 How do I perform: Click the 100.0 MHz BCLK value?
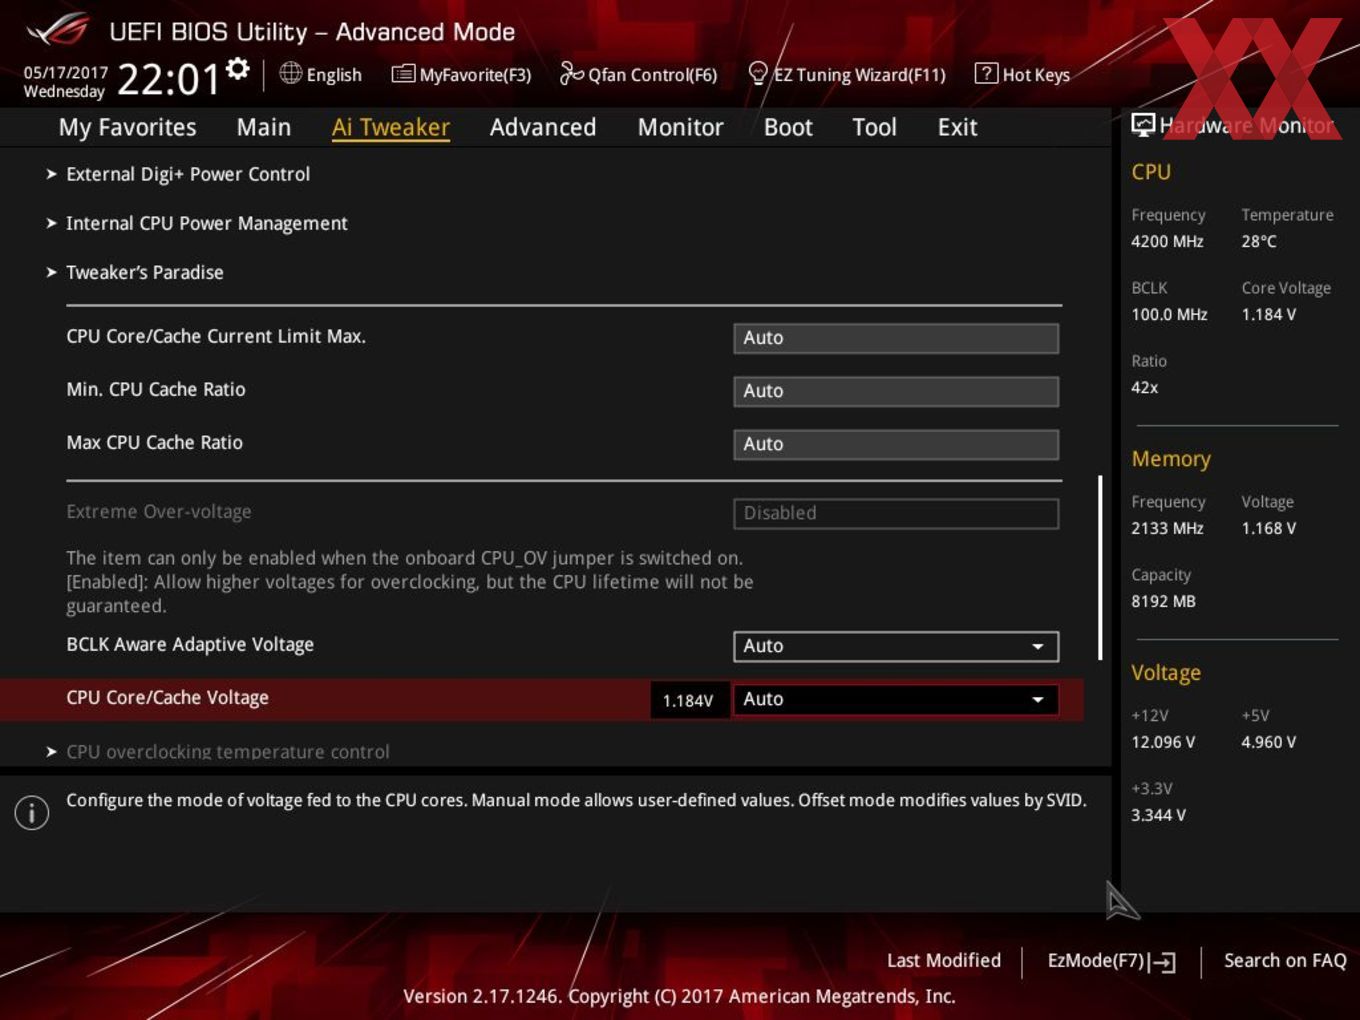pos(1169,314)
